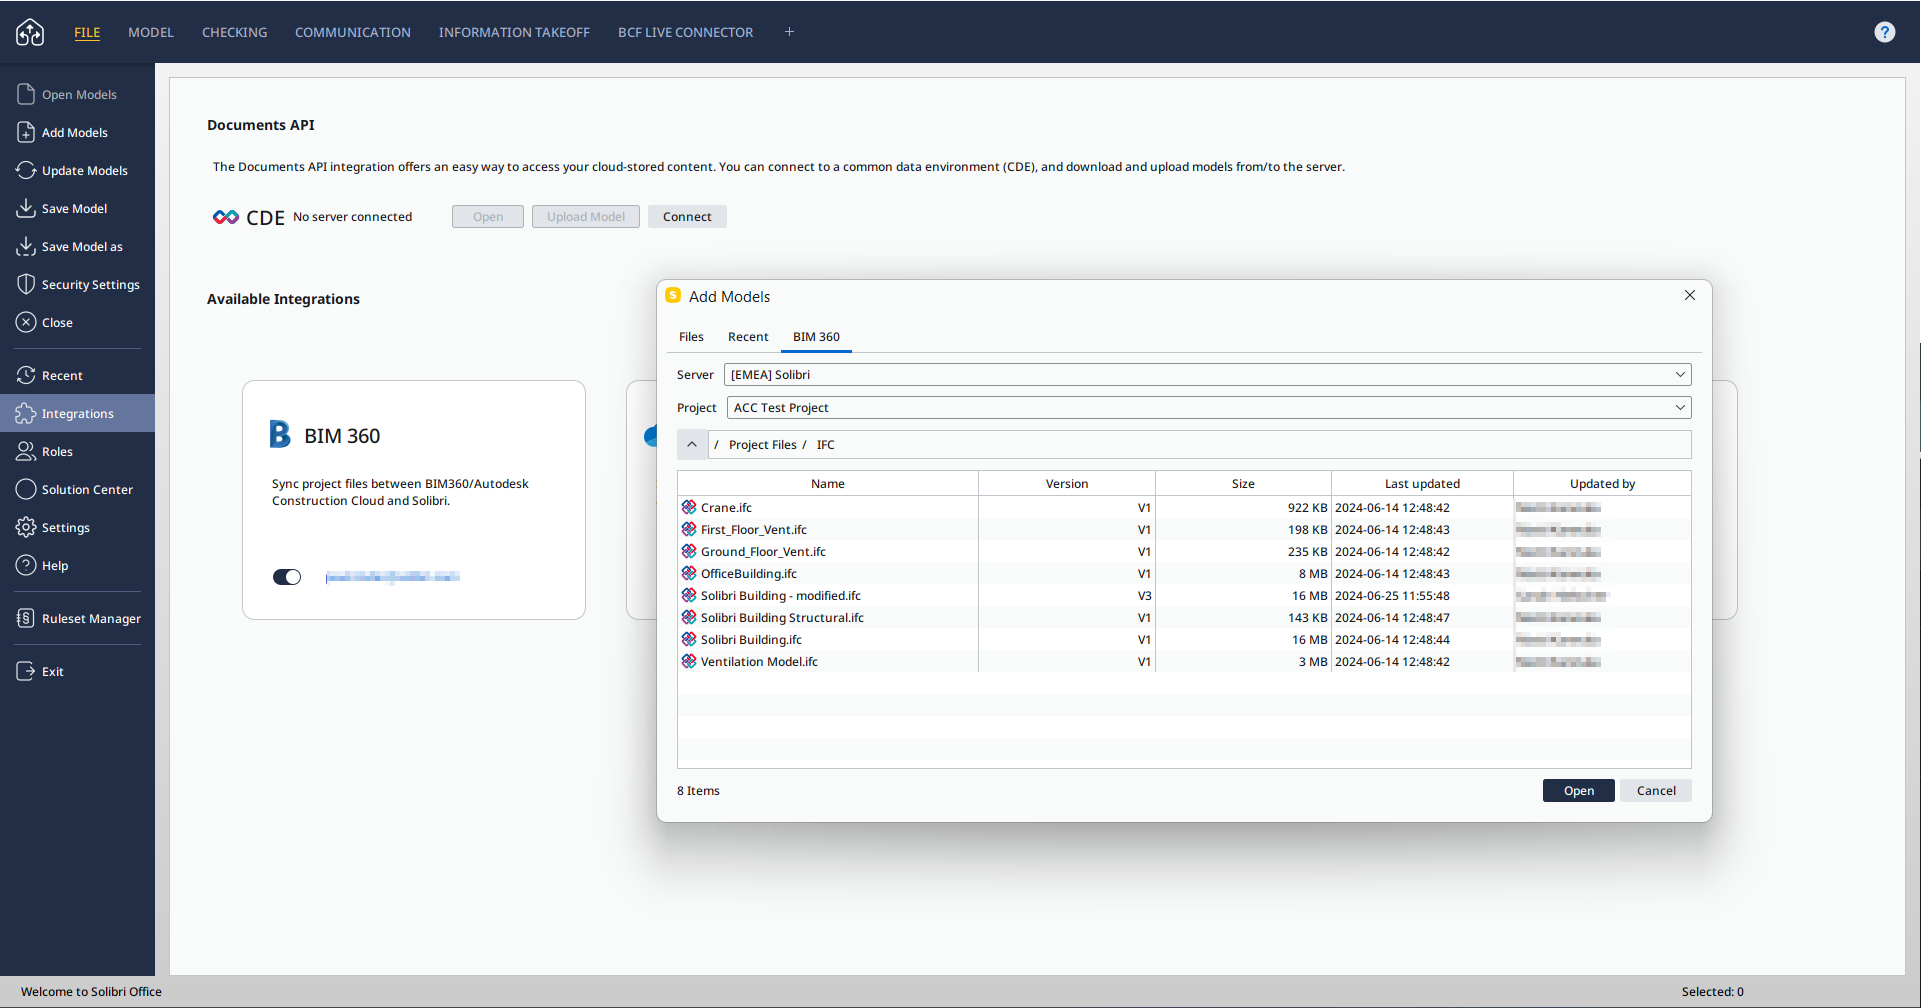This screenshot has height=1008, width=1921.
Task: Open the help question mark icon
Action: coord(1884,32)
